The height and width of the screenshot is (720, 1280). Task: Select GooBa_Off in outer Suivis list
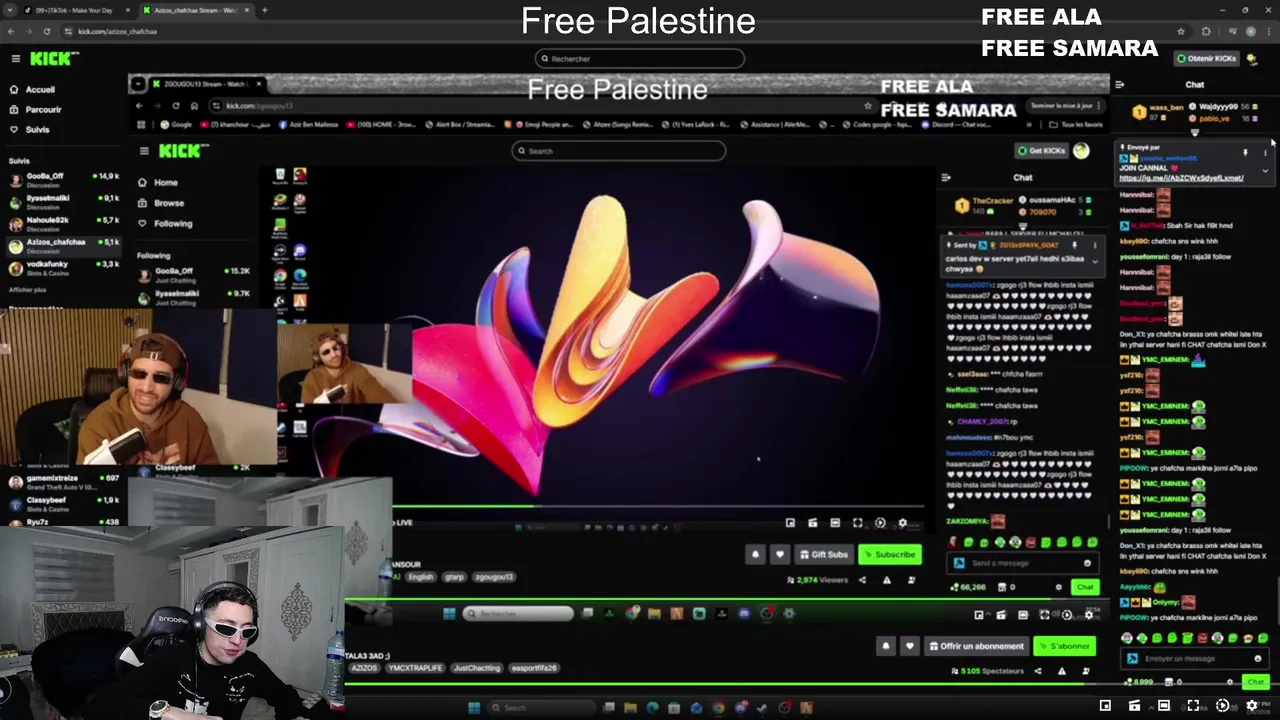tap(62, 179)
